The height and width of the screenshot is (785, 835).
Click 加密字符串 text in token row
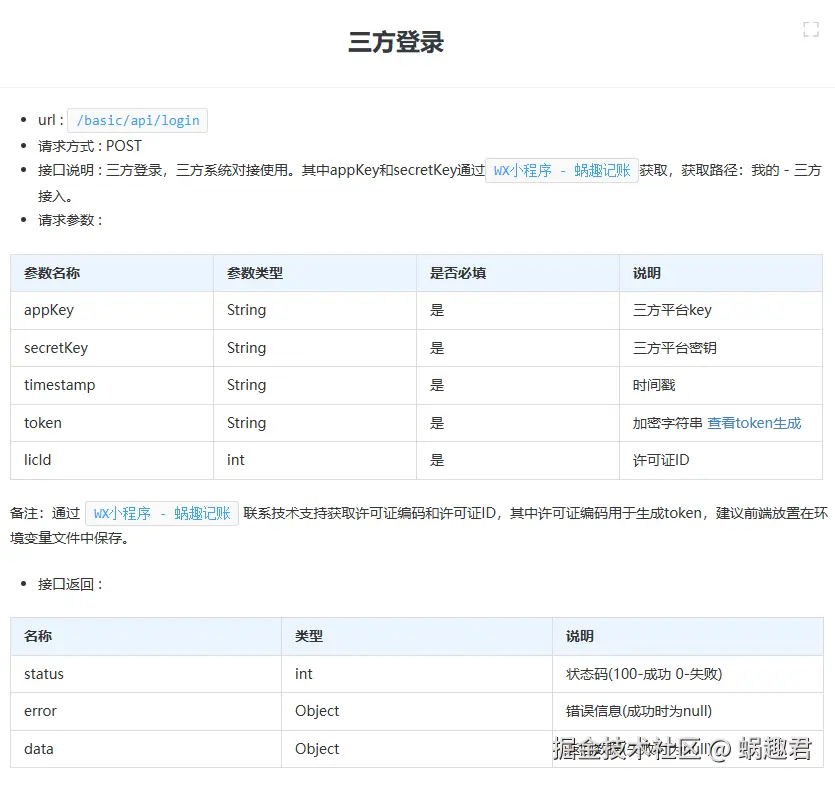(668, 423)
